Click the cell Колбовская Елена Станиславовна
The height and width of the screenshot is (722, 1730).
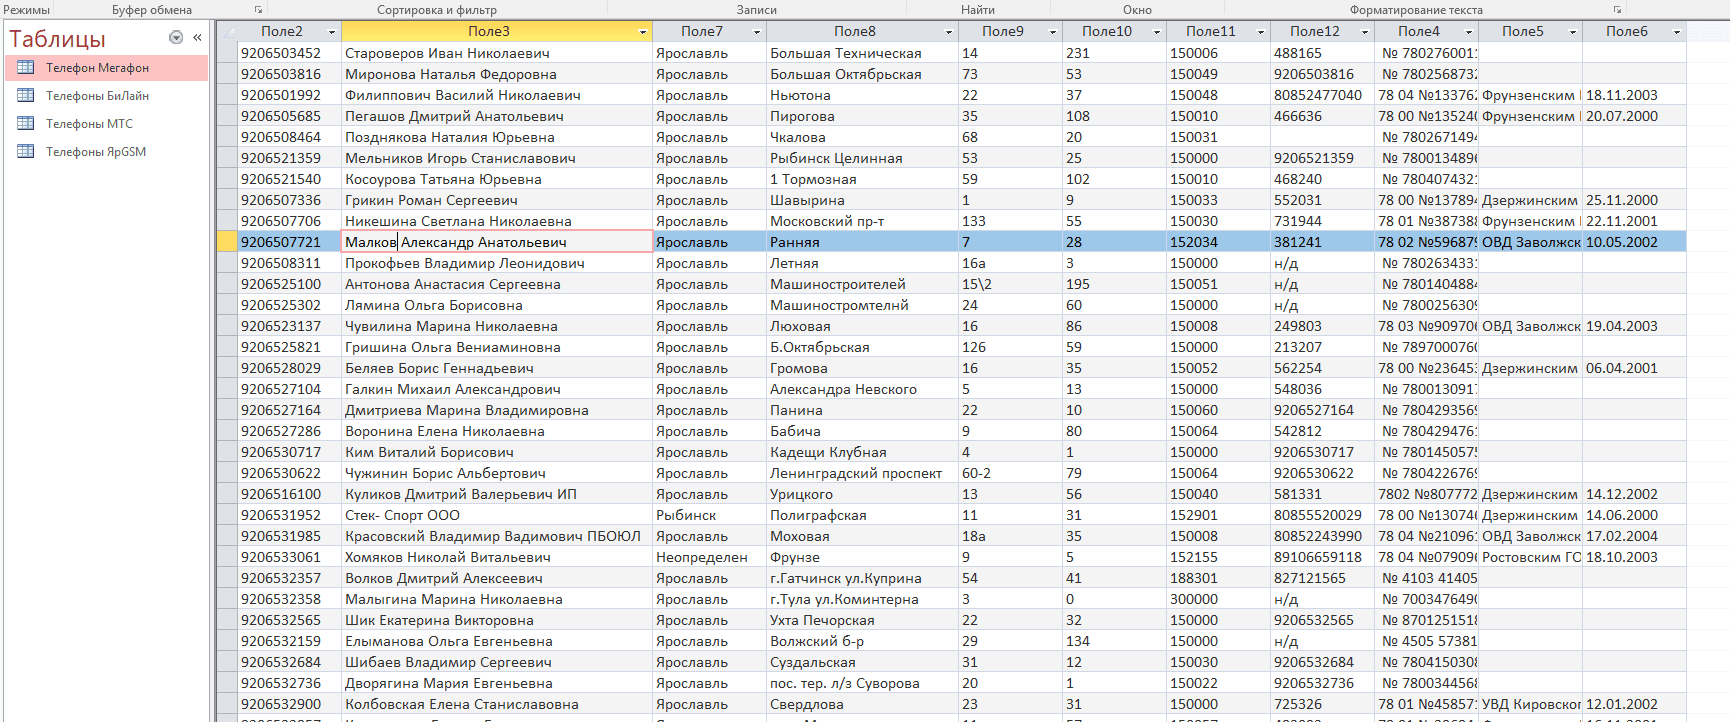pyautogui.click(x=497, y=704)
